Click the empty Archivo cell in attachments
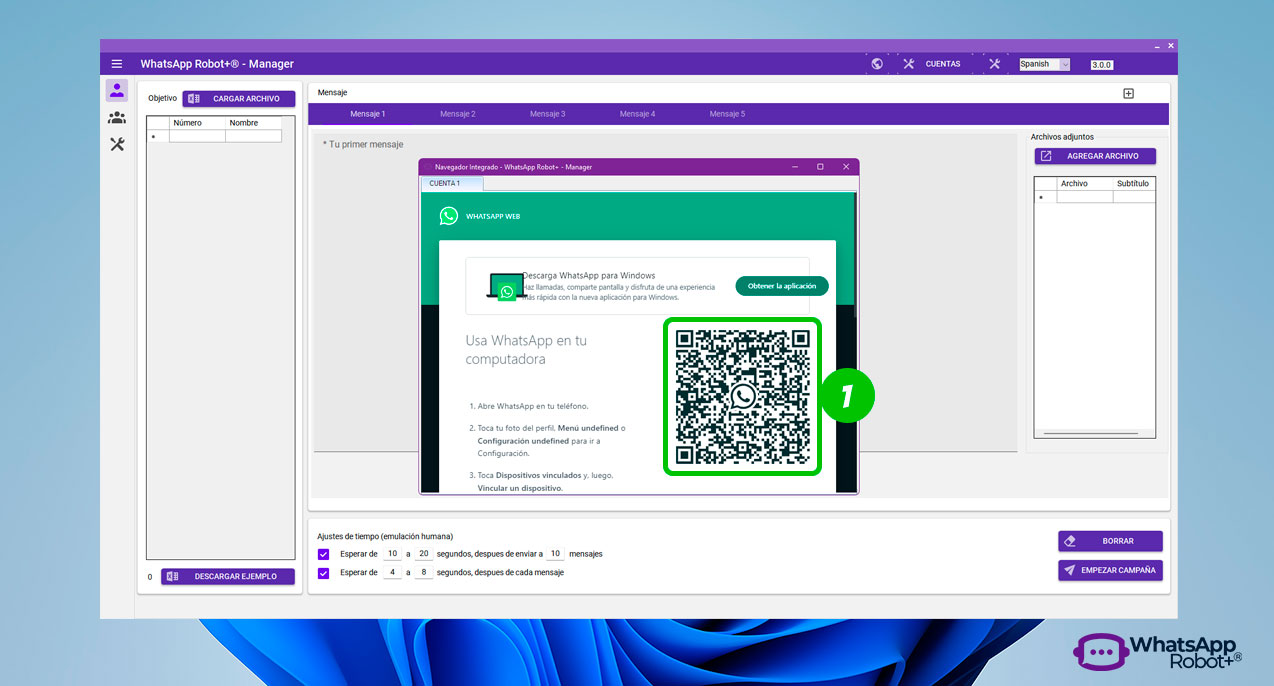Viewport: 1274px width, 686px height. [x=1085, y=197]
